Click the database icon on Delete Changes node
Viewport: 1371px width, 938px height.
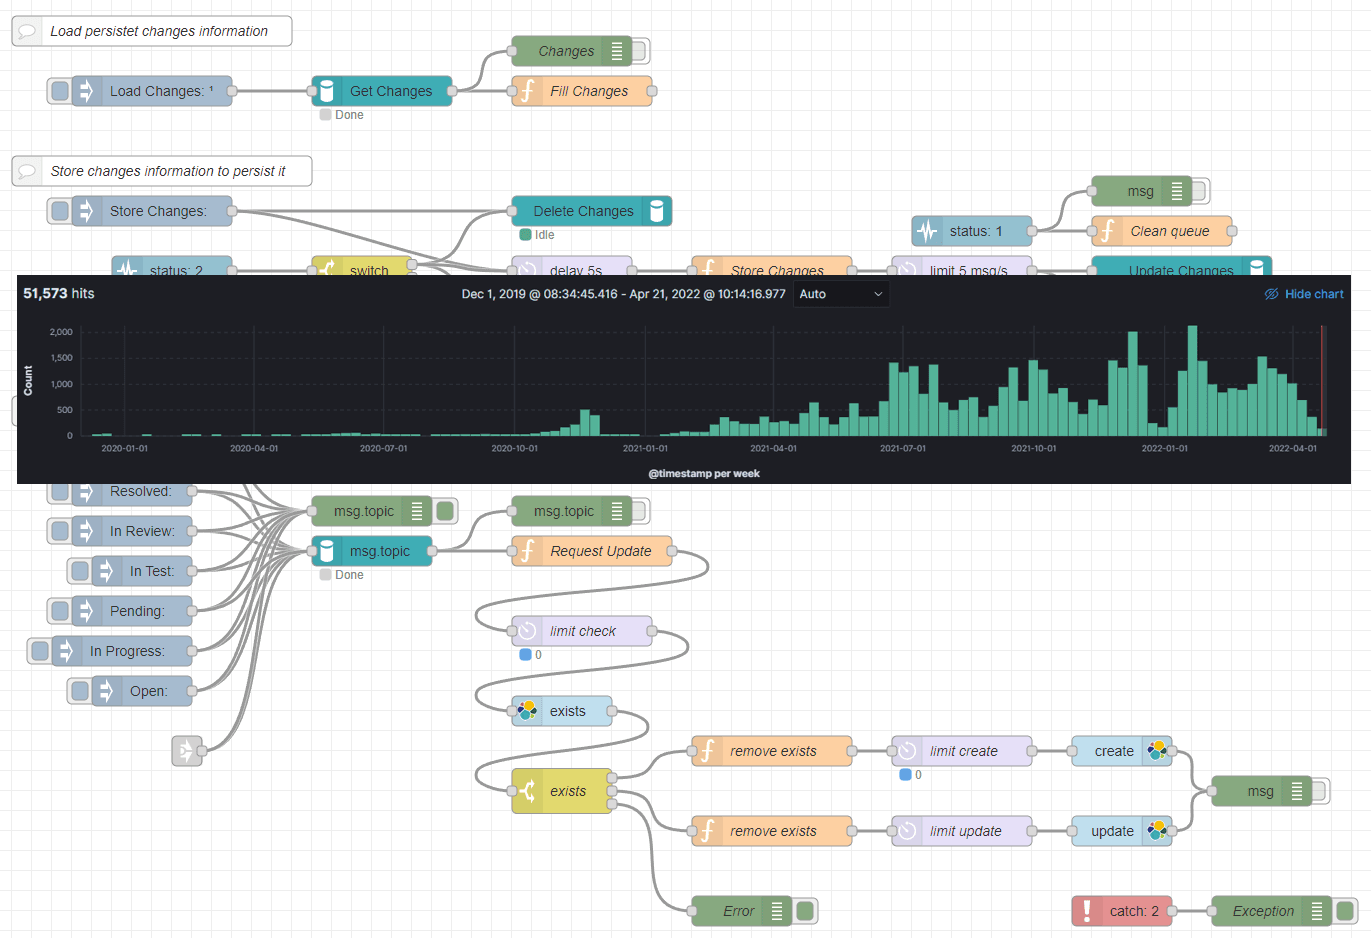click(x=656, y=211)
